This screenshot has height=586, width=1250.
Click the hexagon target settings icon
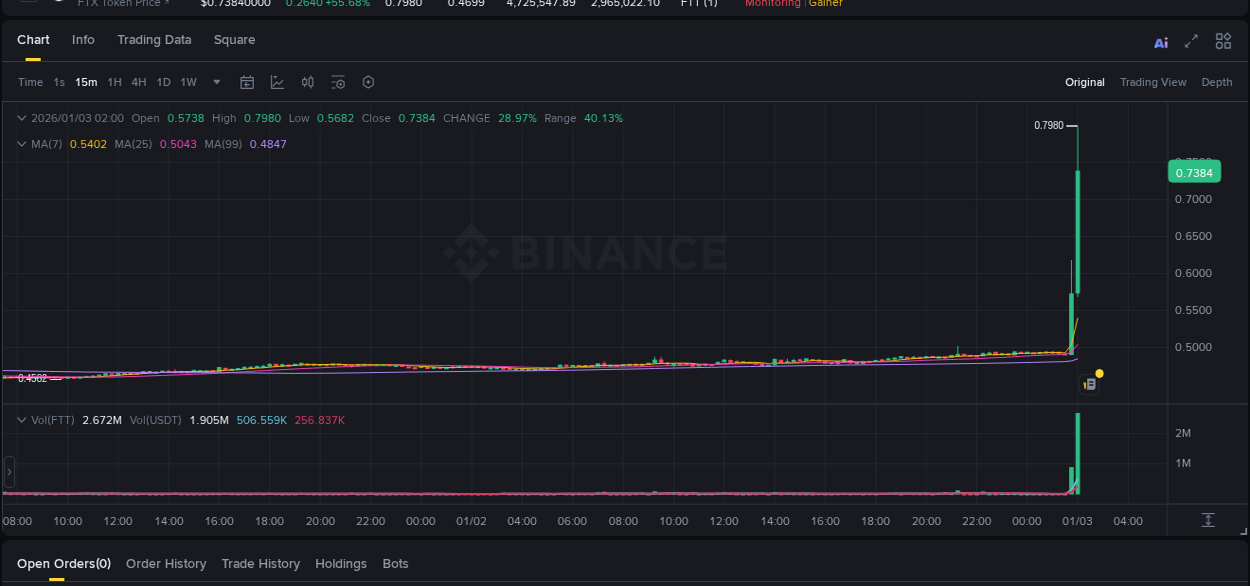[x=368, y=82]
